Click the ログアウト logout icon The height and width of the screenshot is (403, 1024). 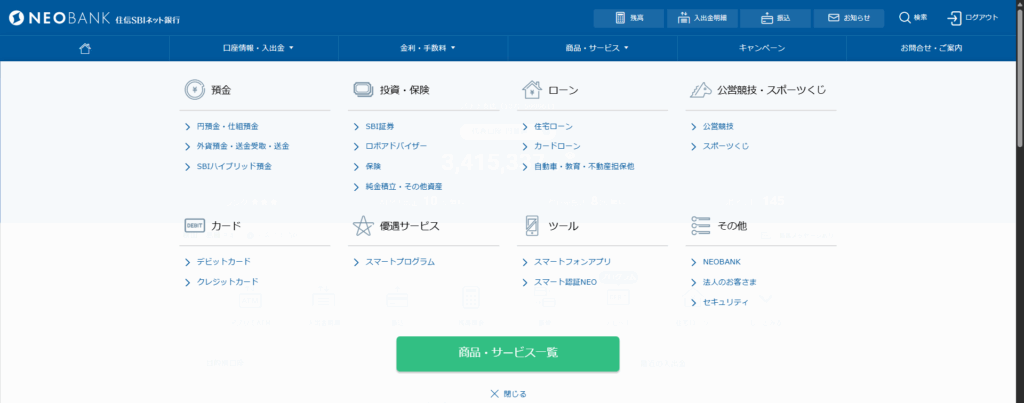pyautogui.click(x=954, y=18)
